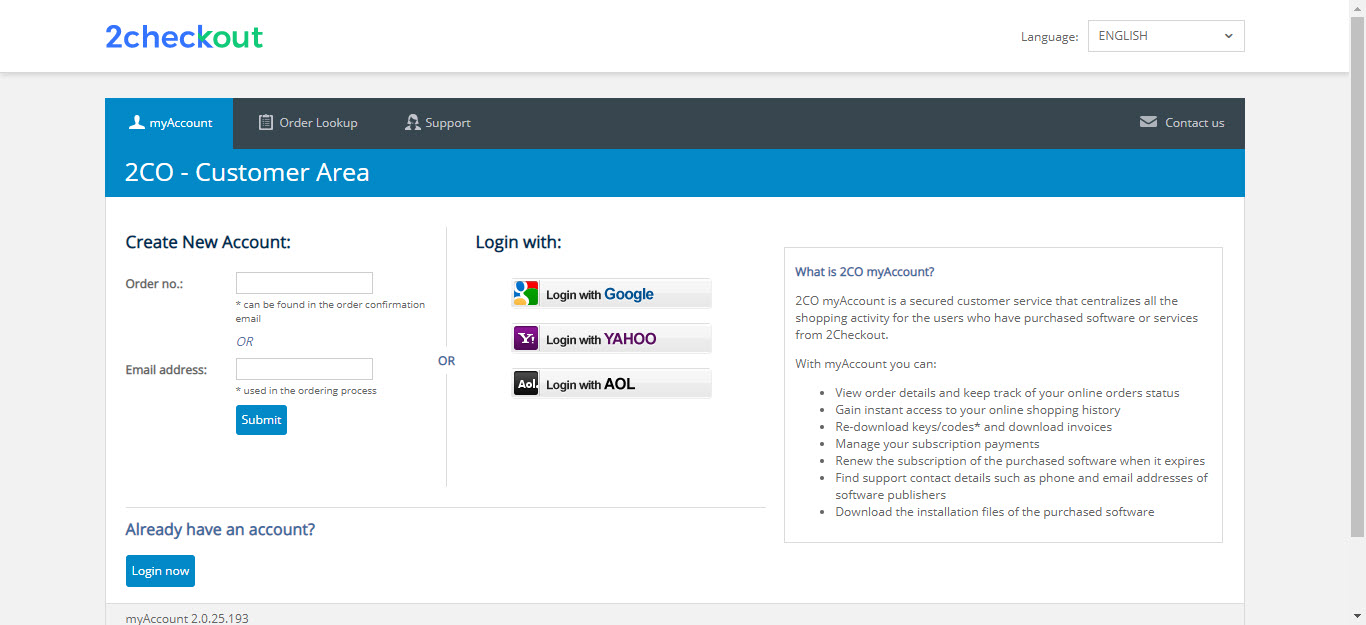Click the 'Order no.:' label
The width and height of the screenshot is (1366, 625).
tap(154, 283)
